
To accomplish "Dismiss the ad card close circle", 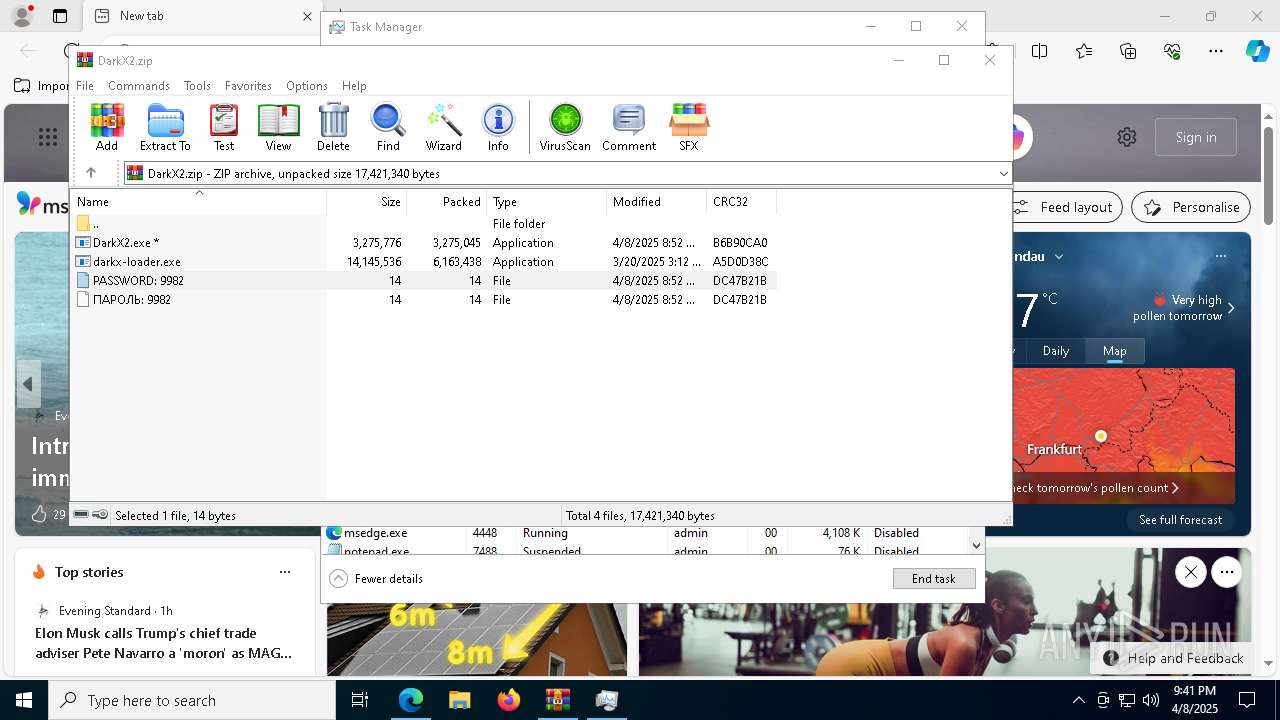I will (1190, 572).
